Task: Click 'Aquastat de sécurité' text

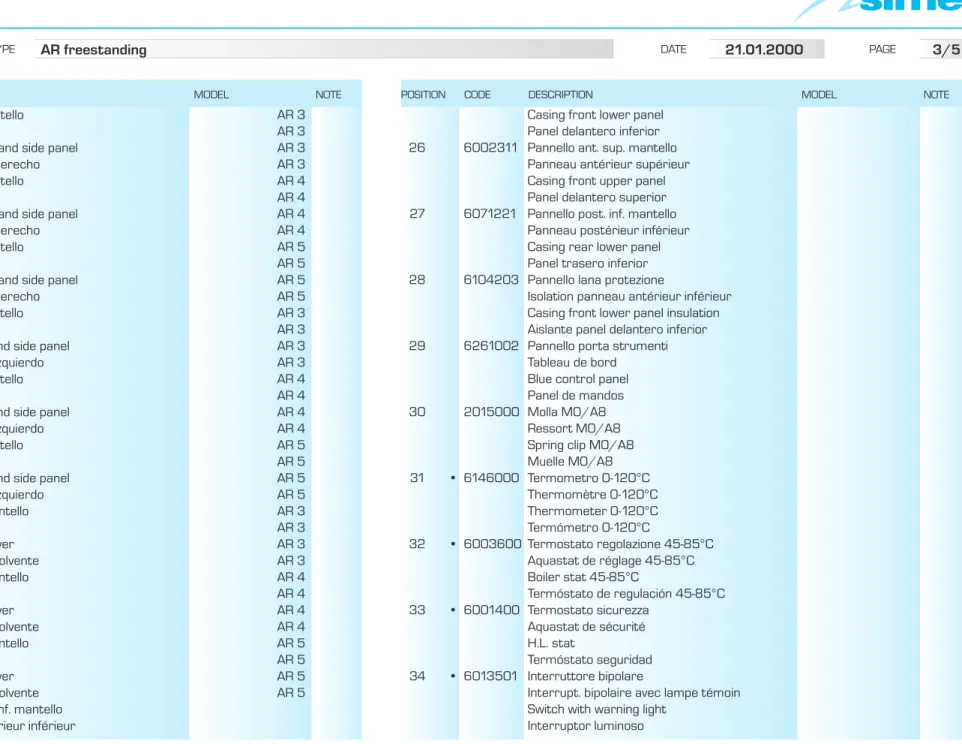Action: click(x=586, y=627)
